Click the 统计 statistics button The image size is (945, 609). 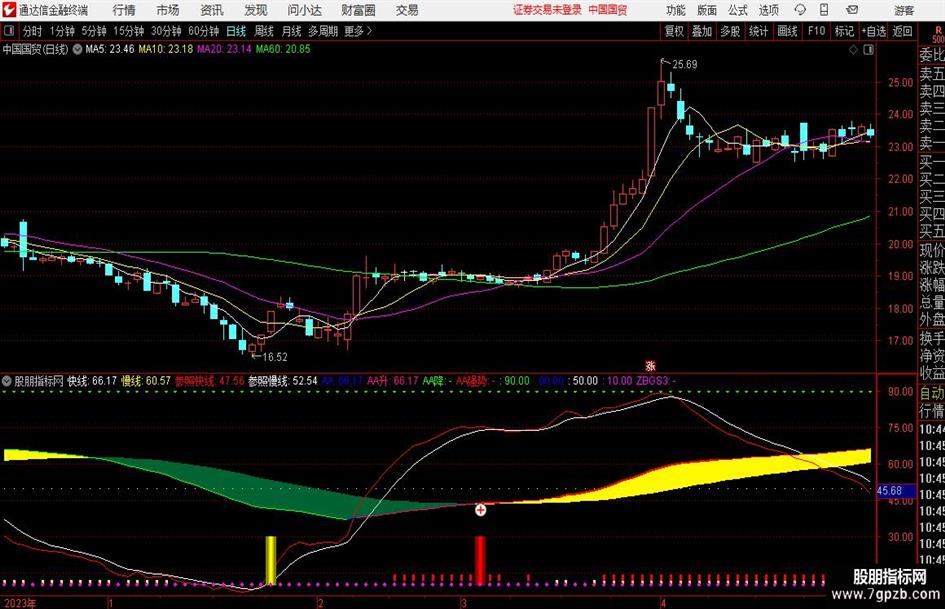(758, 31)
